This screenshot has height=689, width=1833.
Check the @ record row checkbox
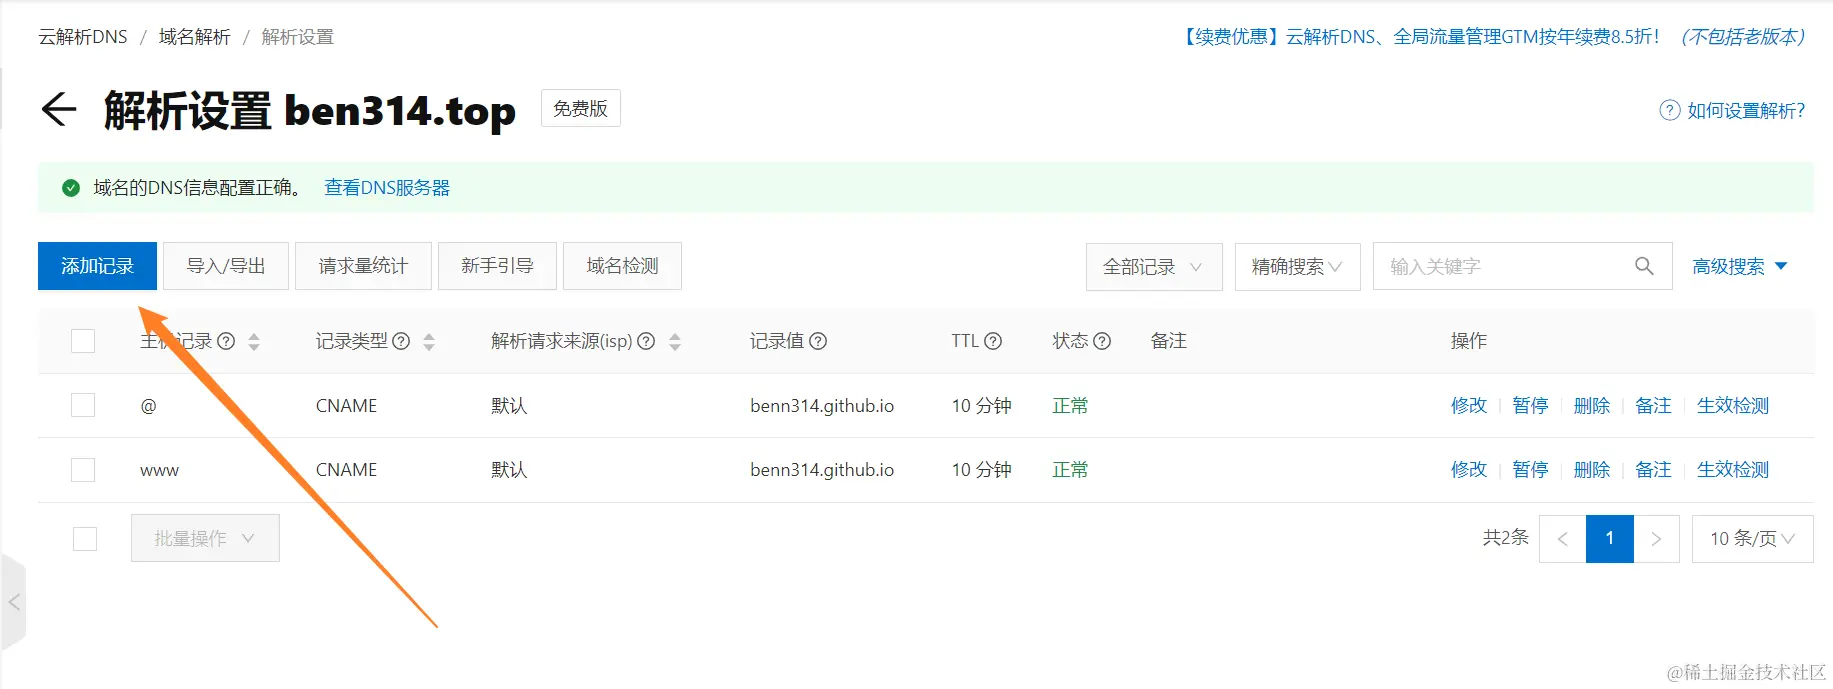tap(83, 405)
